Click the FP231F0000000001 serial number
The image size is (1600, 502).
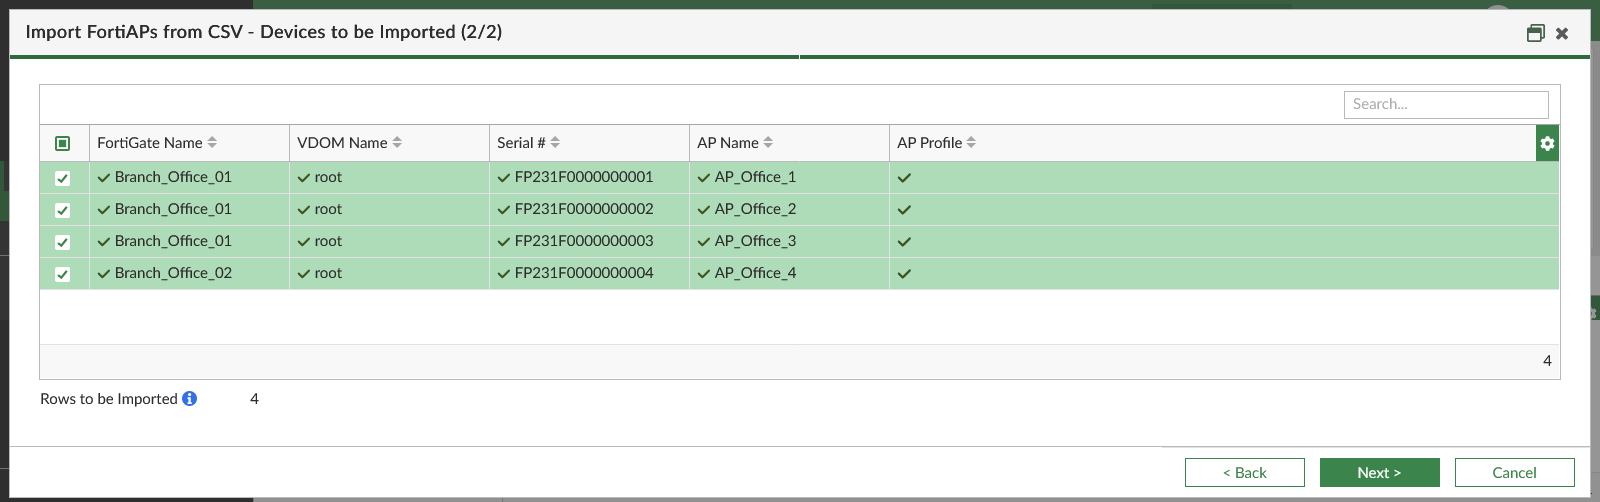pos(584,177)
